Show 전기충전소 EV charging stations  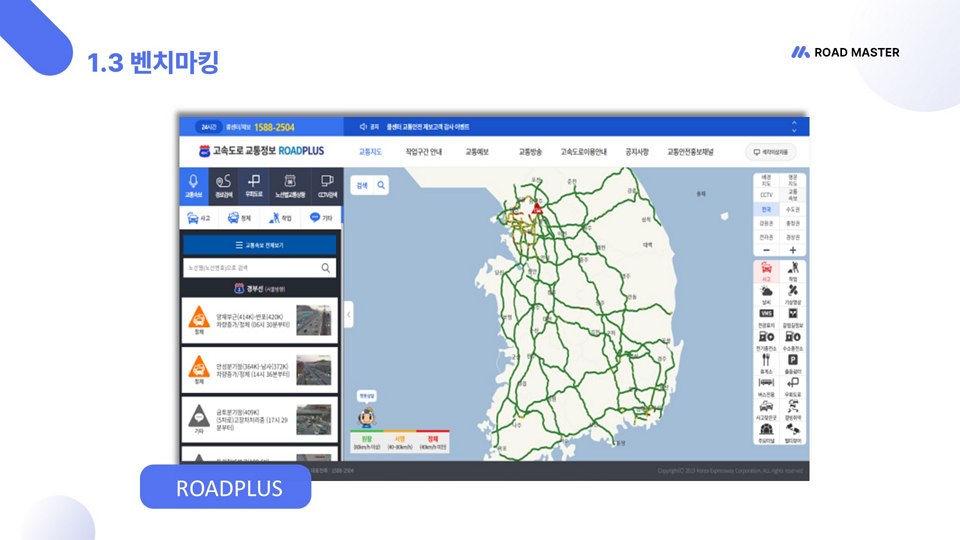[766, 340]
